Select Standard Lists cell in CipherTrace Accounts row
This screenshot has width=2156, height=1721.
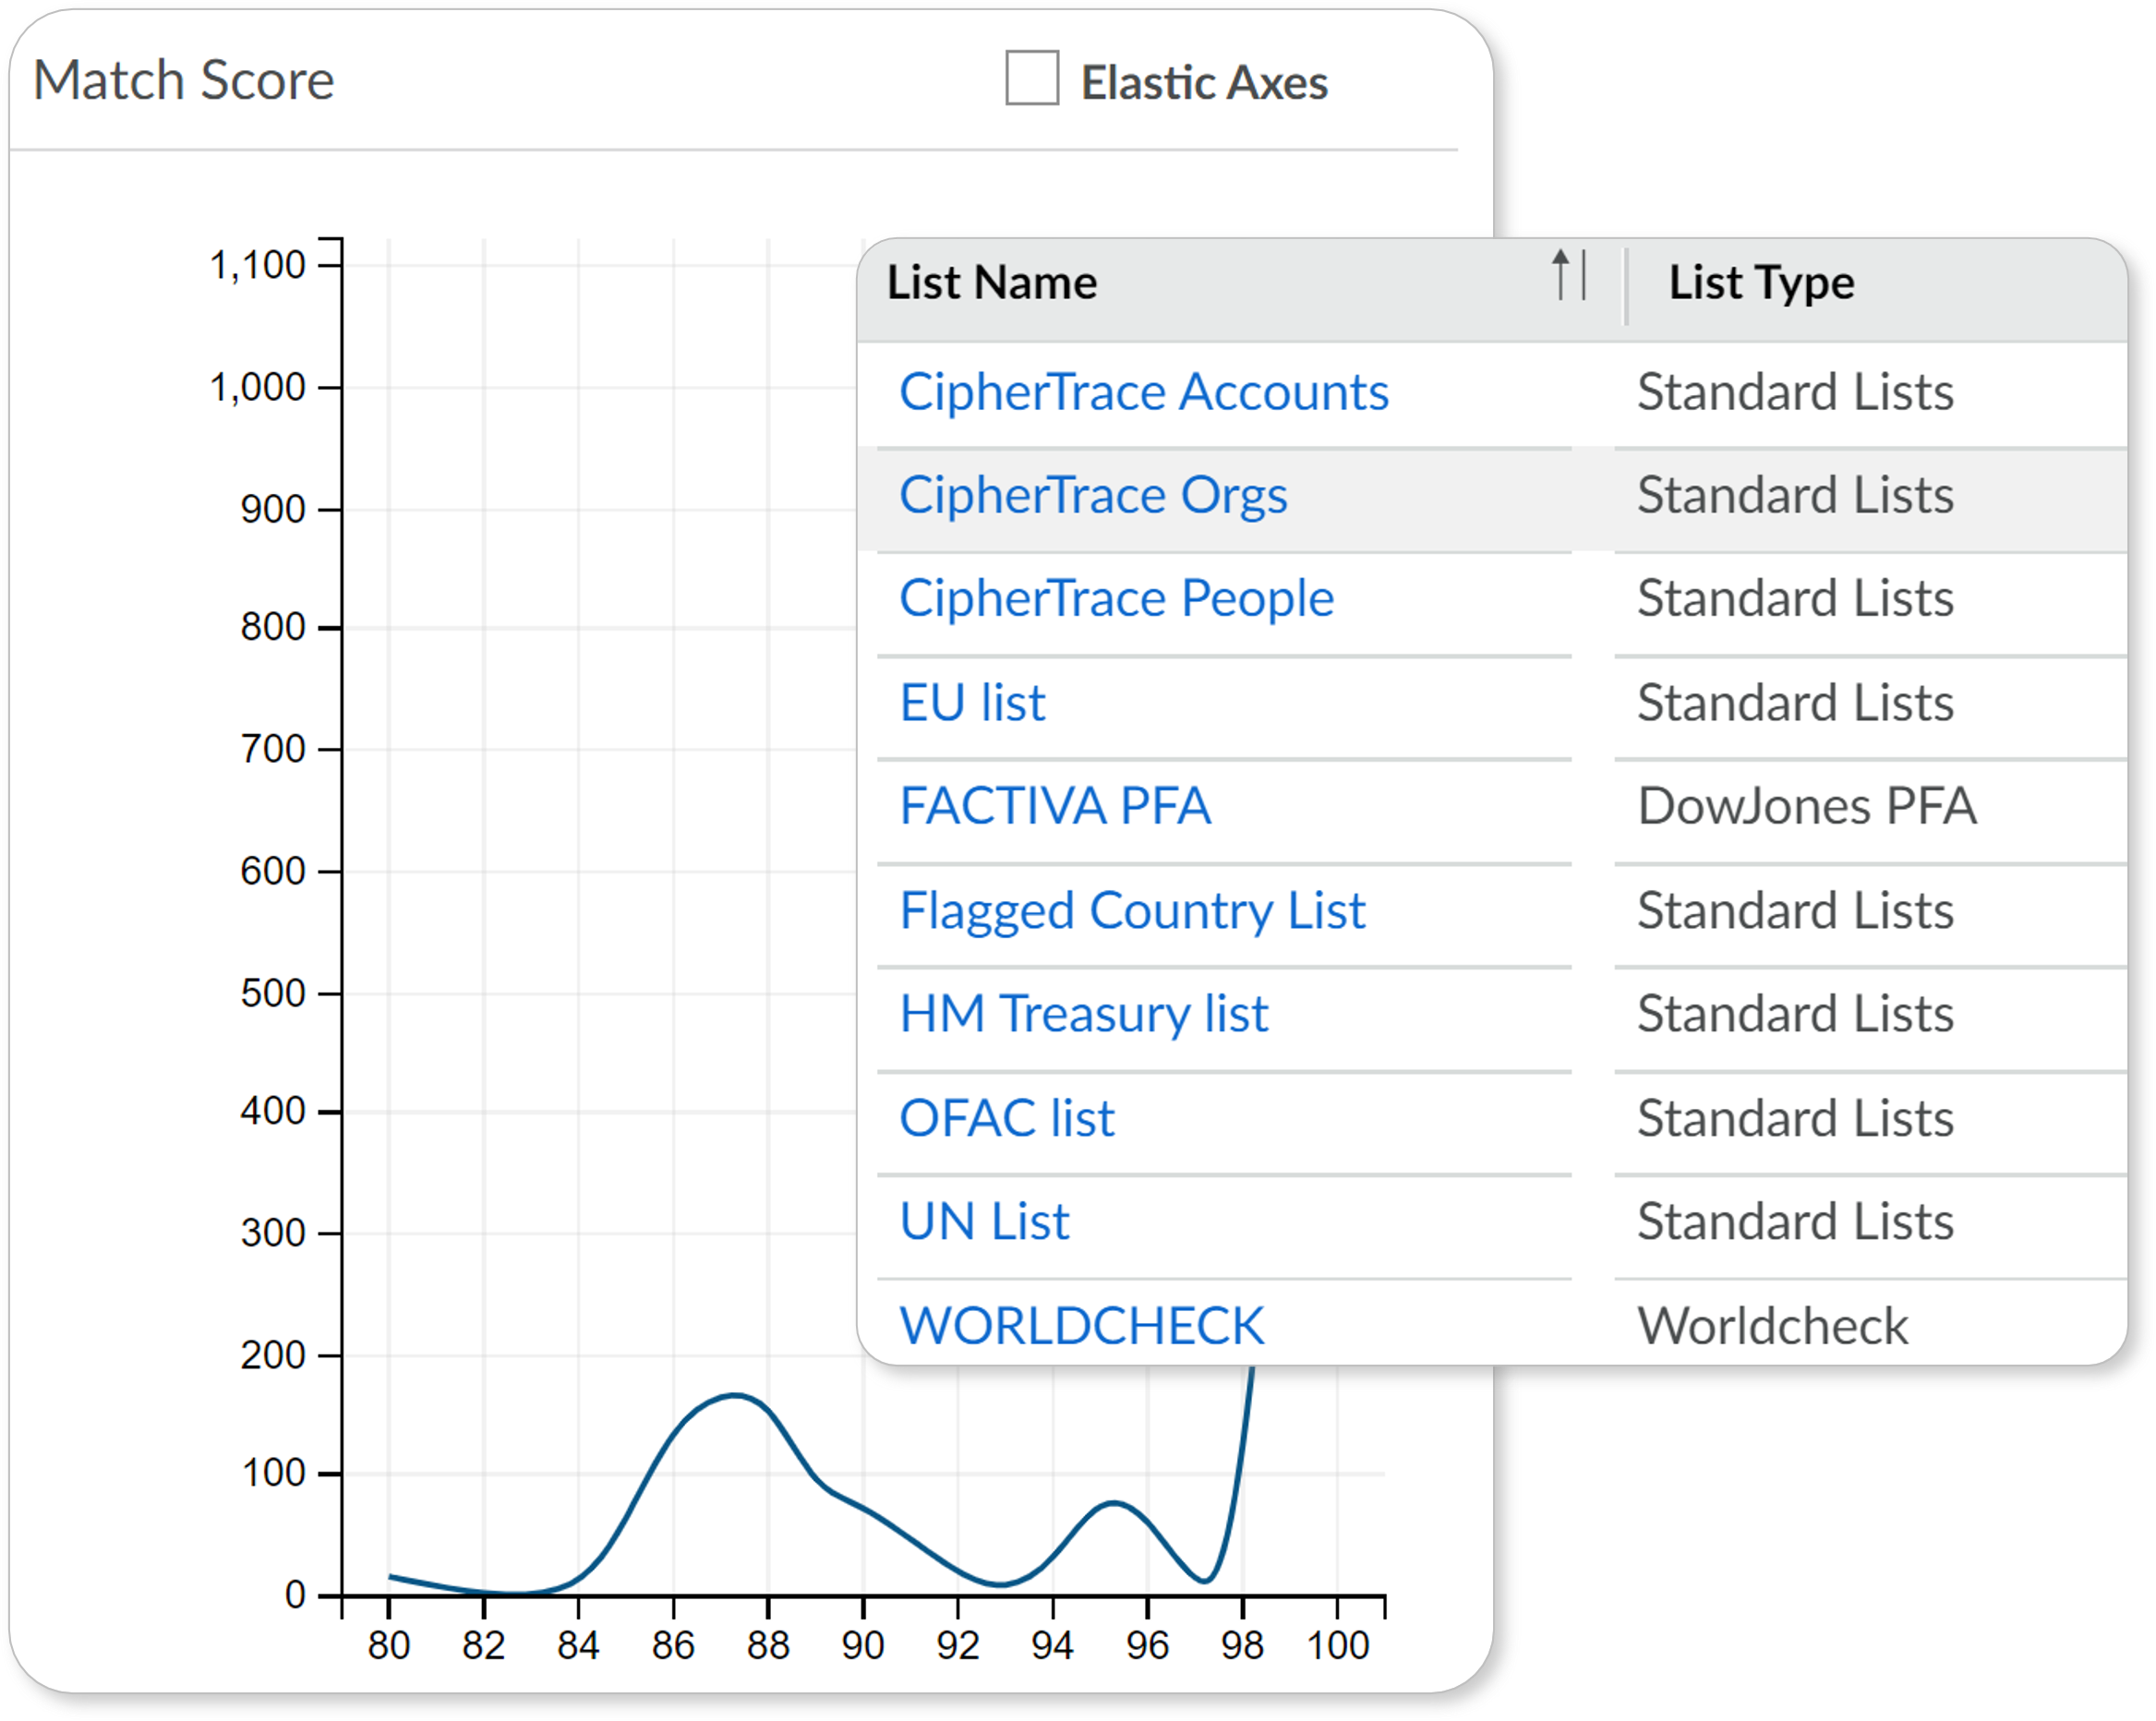(1795, 391)
